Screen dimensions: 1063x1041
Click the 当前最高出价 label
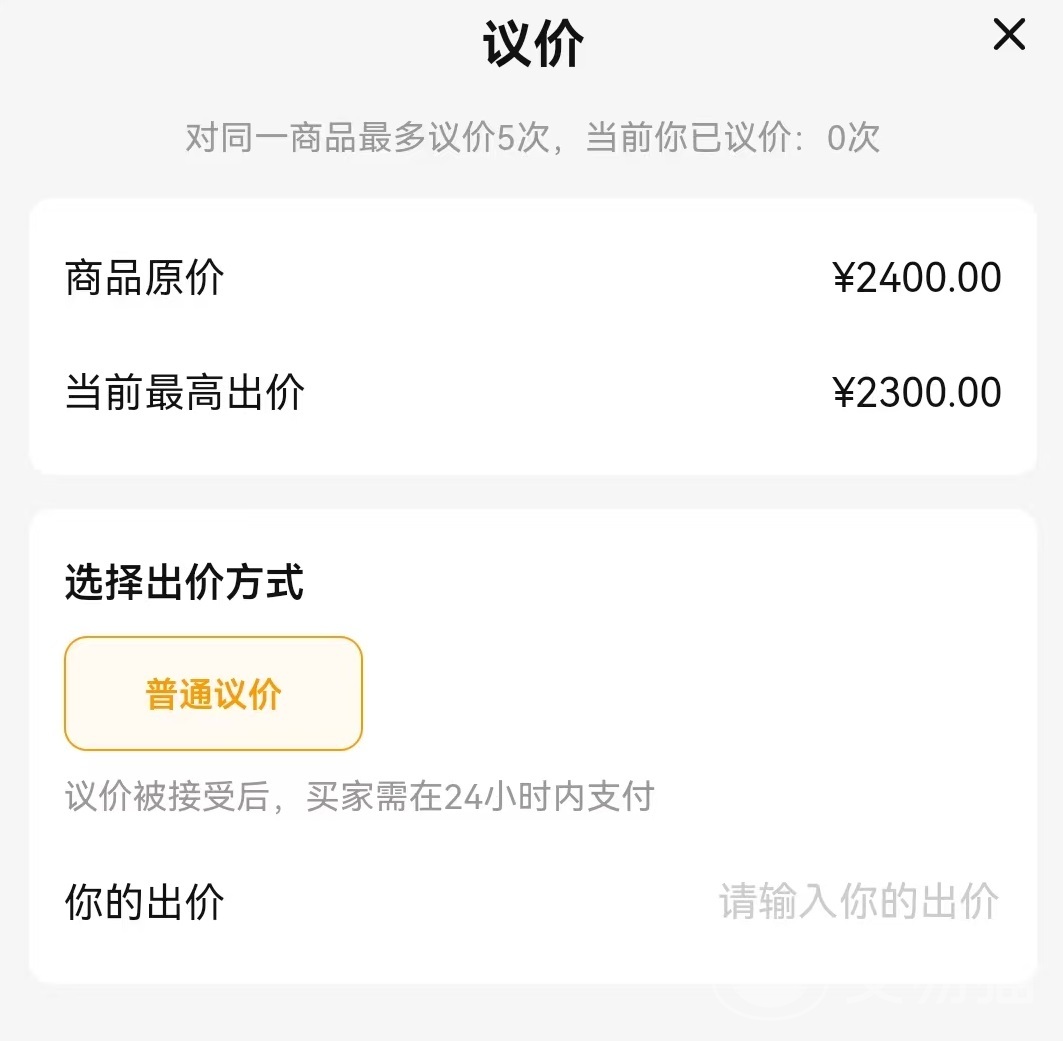click(184, 393)
